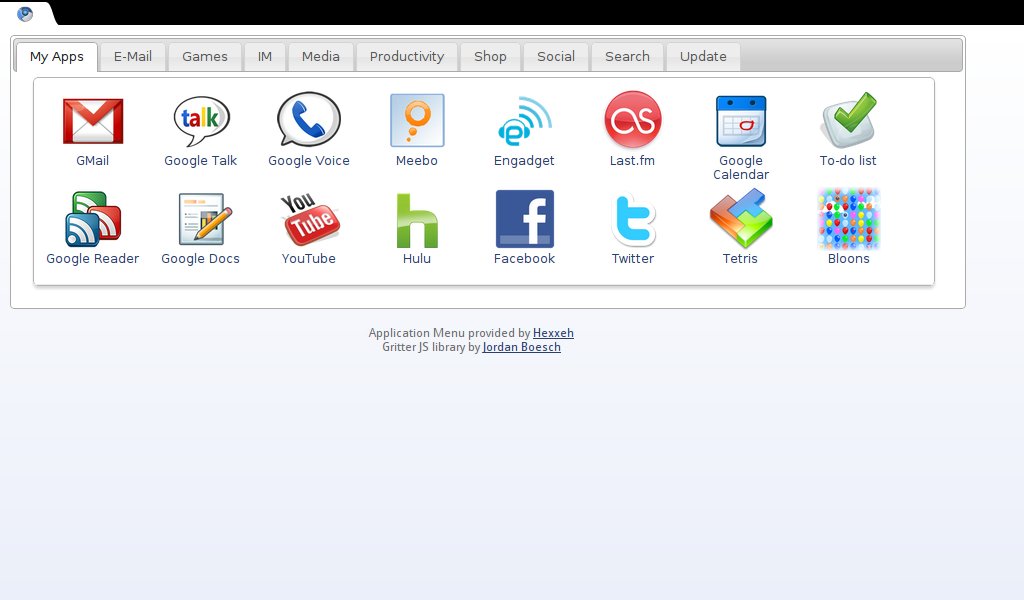The width and height of the screenshot is (1024, 600).
Task: Click the Tetris text label
Action: click(x=740, y=259)
